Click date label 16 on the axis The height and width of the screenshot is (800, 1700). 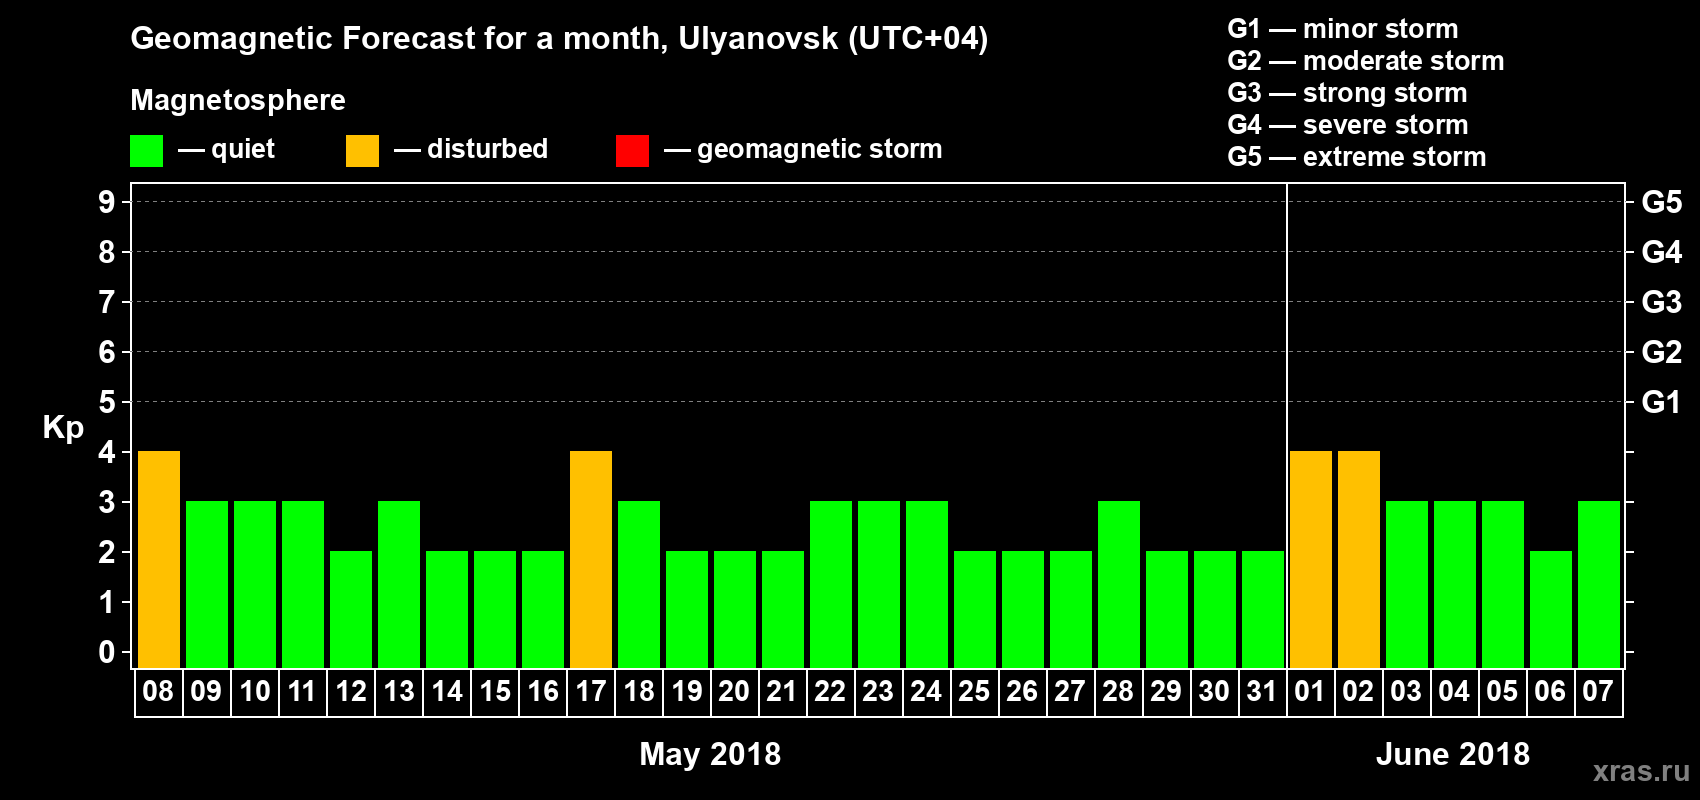[x=542, y=691]
